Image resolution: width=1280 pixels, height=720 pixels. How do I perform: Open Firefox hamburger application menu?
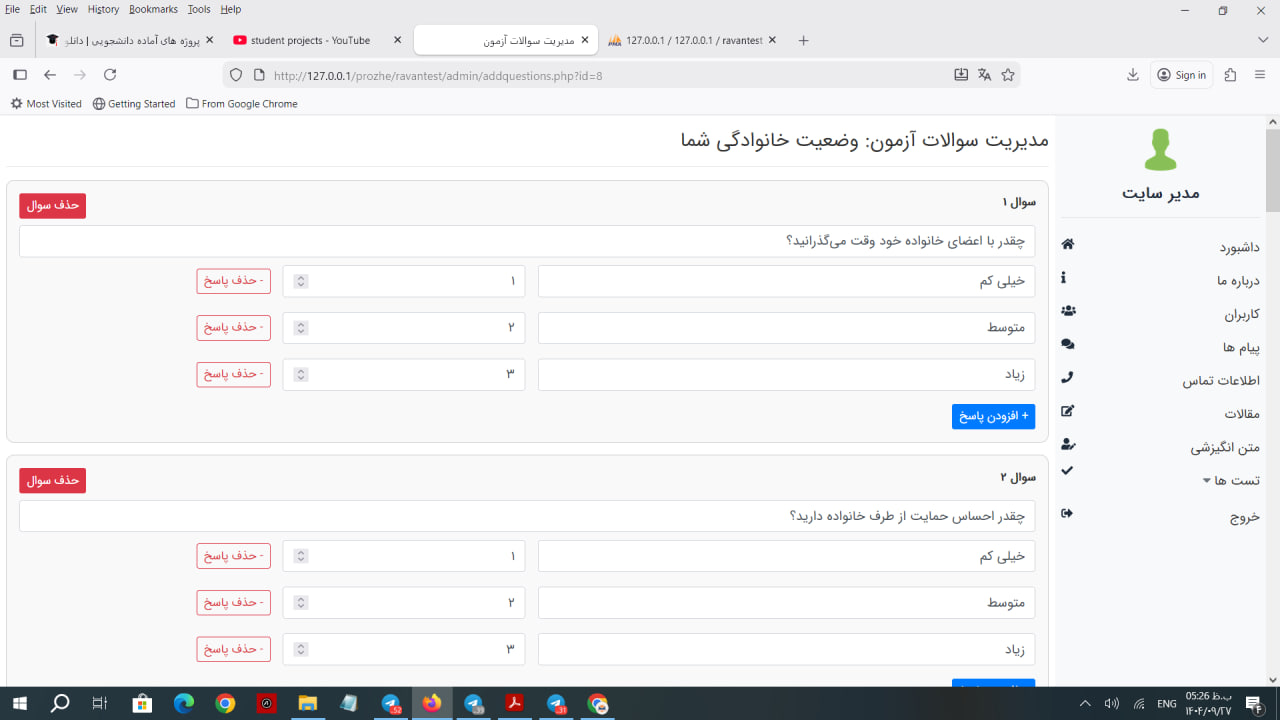1260,75
